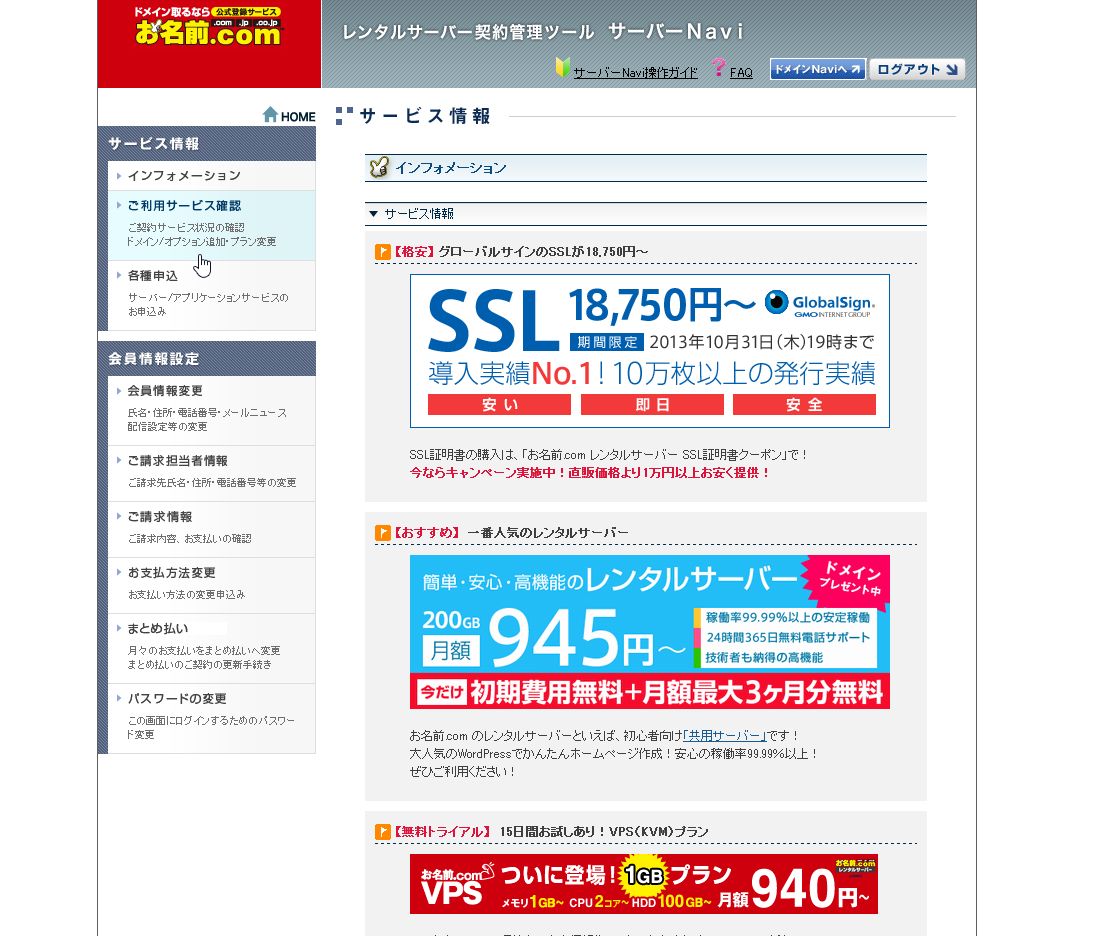Click the 会員情報設定 sidebar section header

click(206, 358)
